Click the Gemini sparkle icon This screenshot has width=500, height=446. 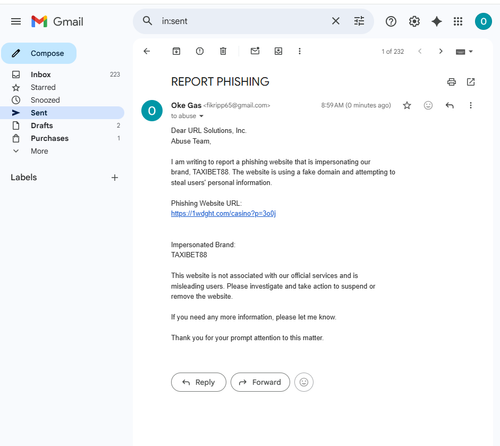tap(436, 22)
